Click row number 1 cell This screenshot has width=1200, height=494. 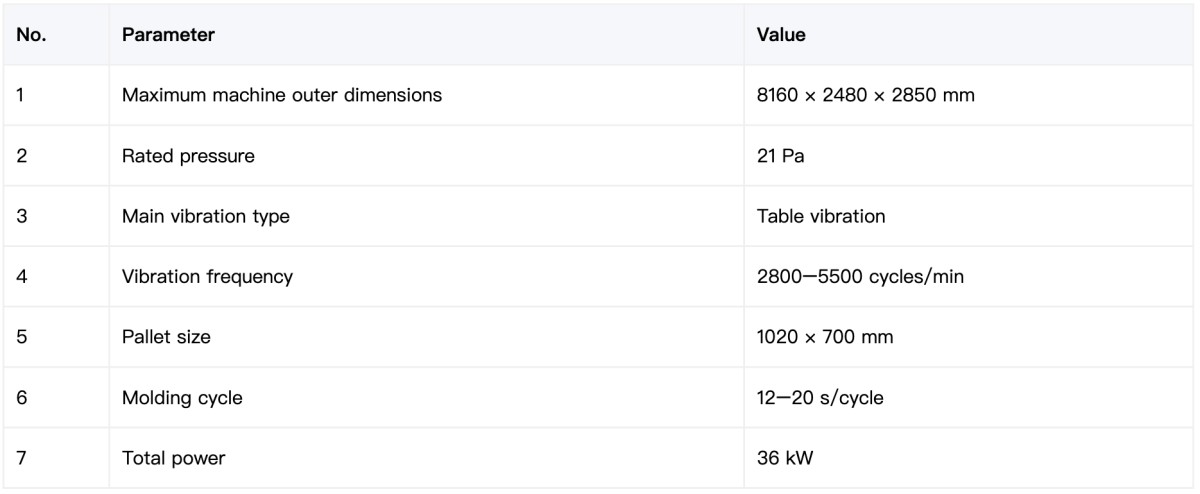pos(56,96)
